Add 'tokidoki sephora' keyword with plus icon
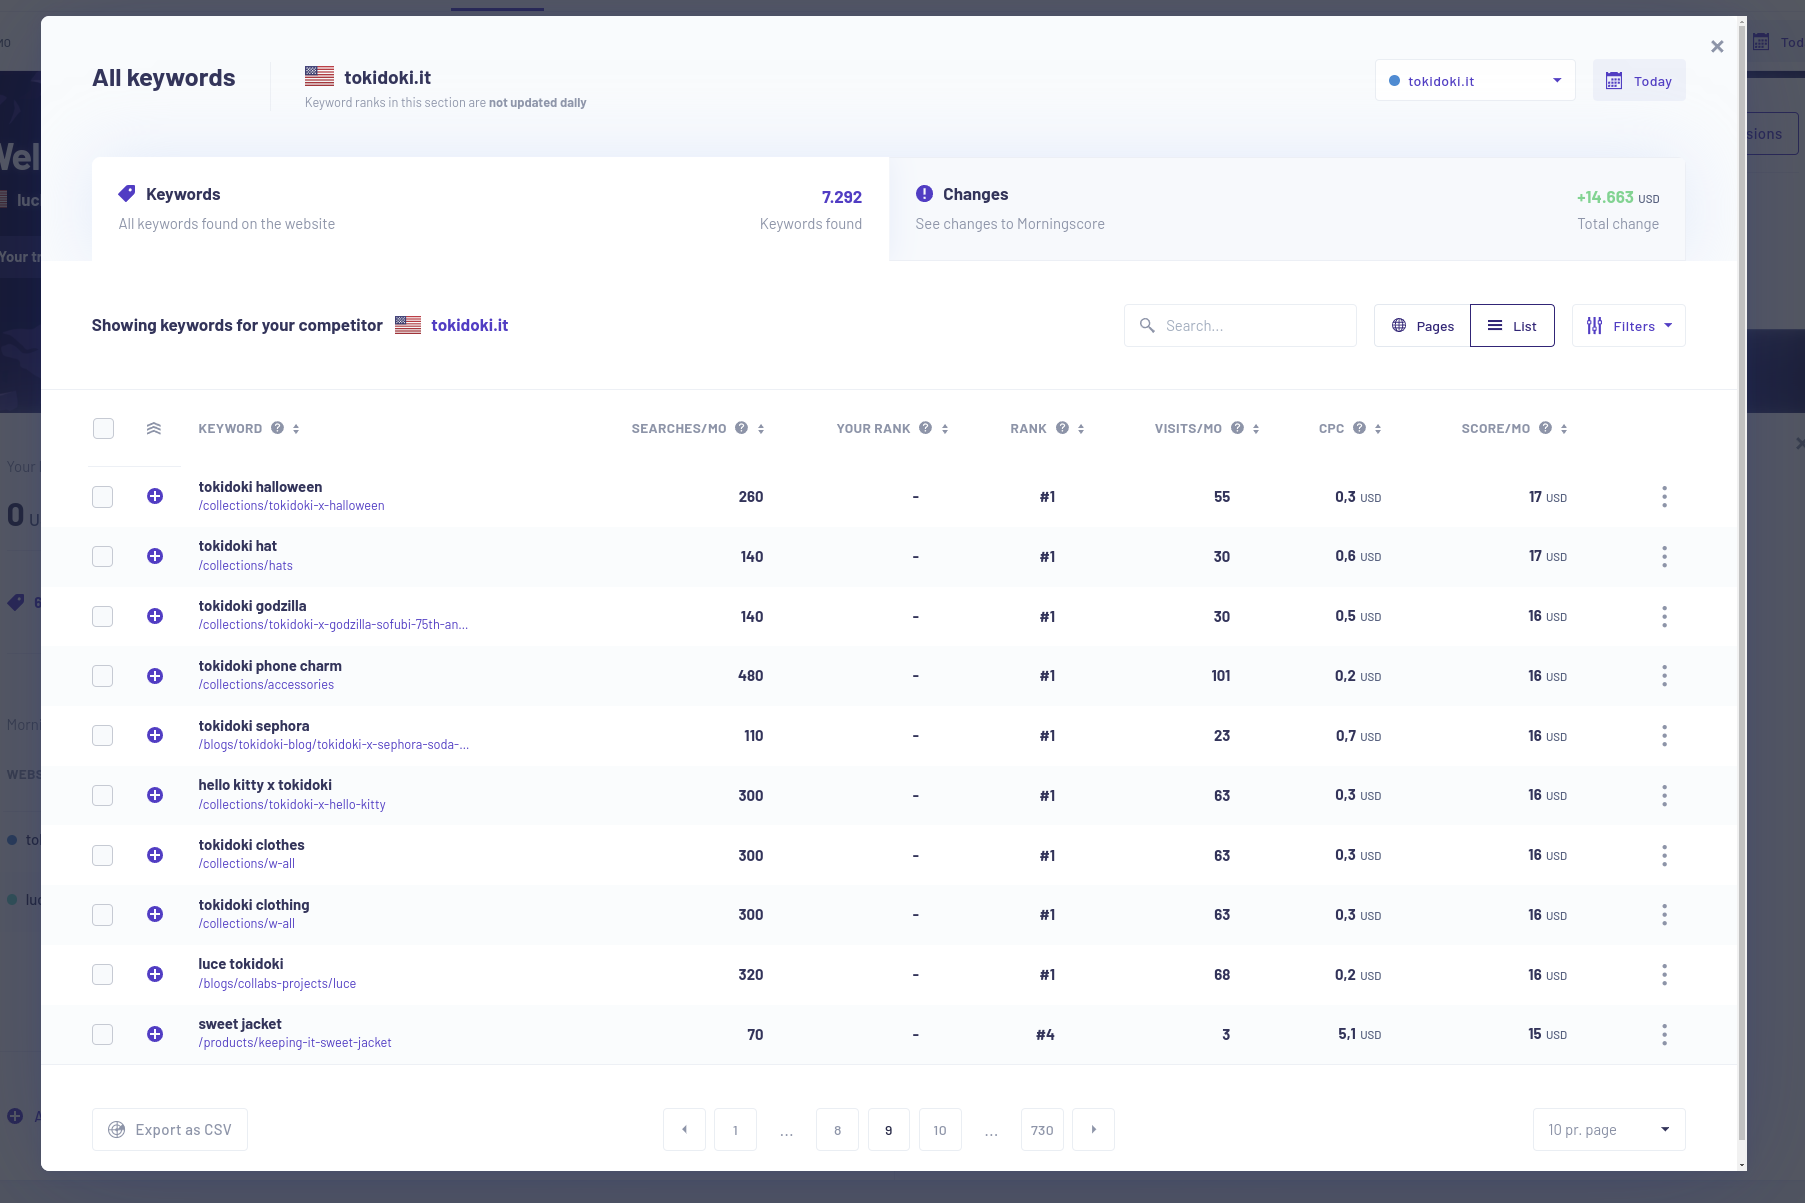1805x1203 pixels. [155, 735]
